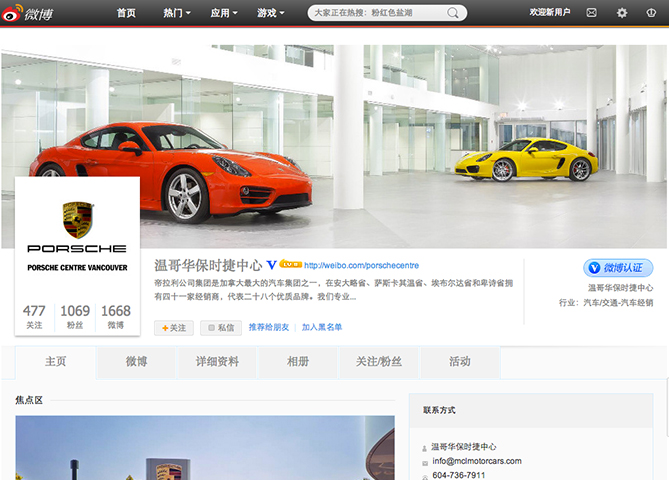Send a private message via 私信
This screenshot has width=669, height=480.
click(221, 328)
